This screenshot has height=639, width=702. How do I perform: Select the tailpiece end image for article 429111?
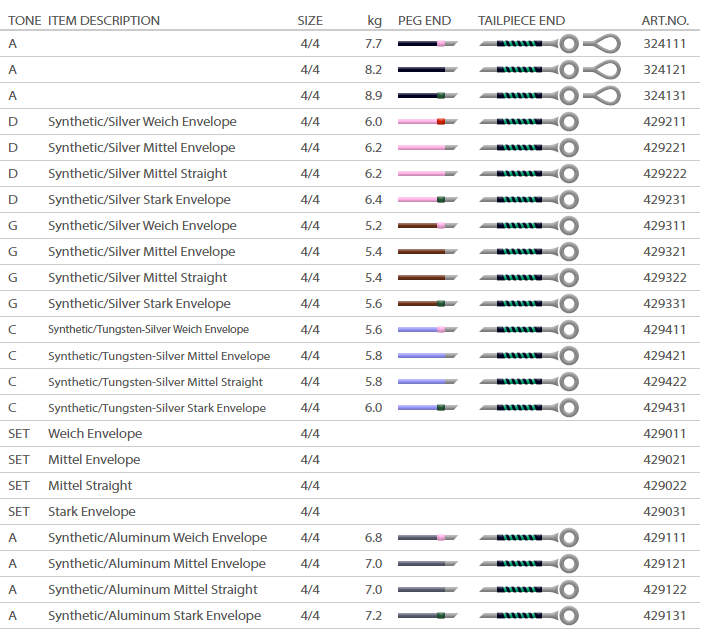pyautogui.click(x=528, y=538)
